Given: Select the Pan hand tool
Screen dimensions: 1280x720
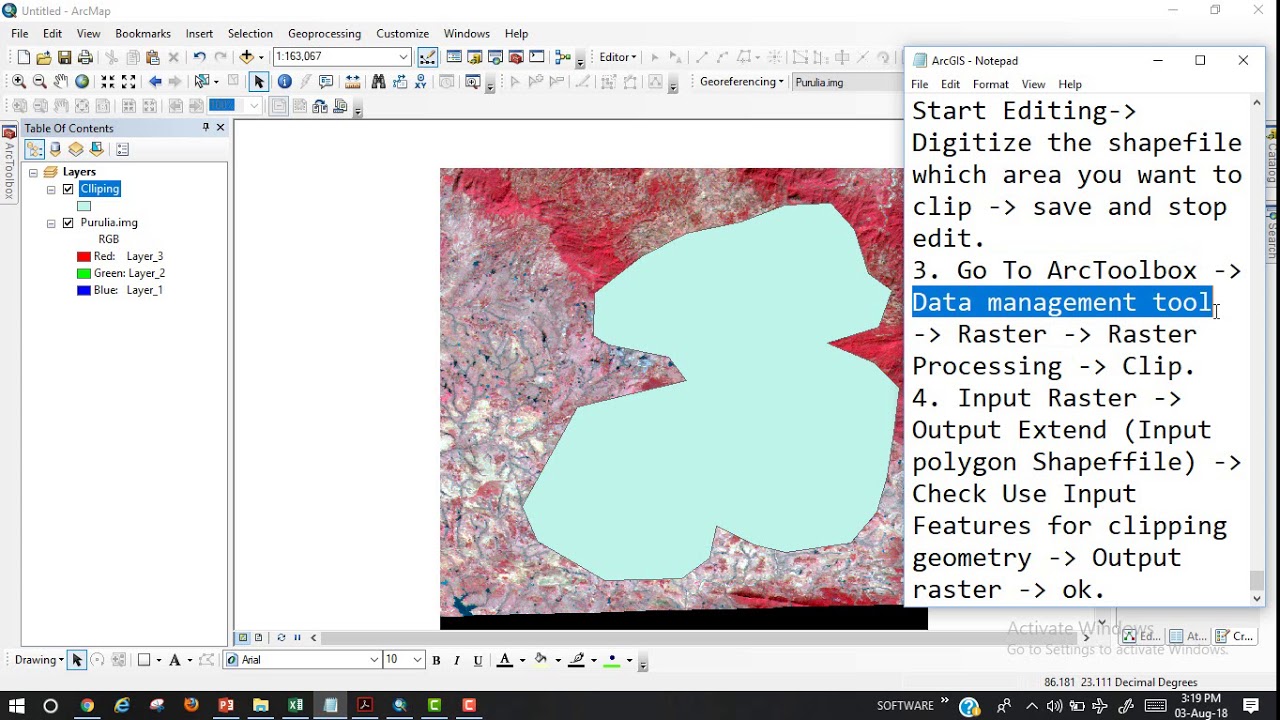Looking at the screenshot, I should pyautogui.click(x=61, y=81).
